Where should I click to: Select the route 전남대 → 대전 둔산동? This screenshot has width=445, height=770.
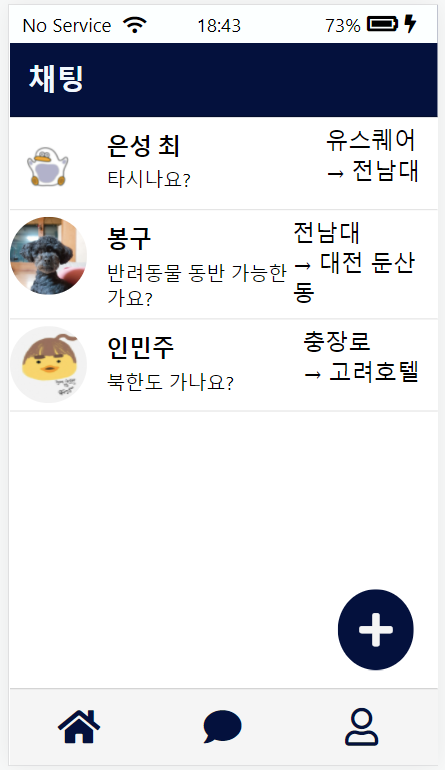(355, 262)
